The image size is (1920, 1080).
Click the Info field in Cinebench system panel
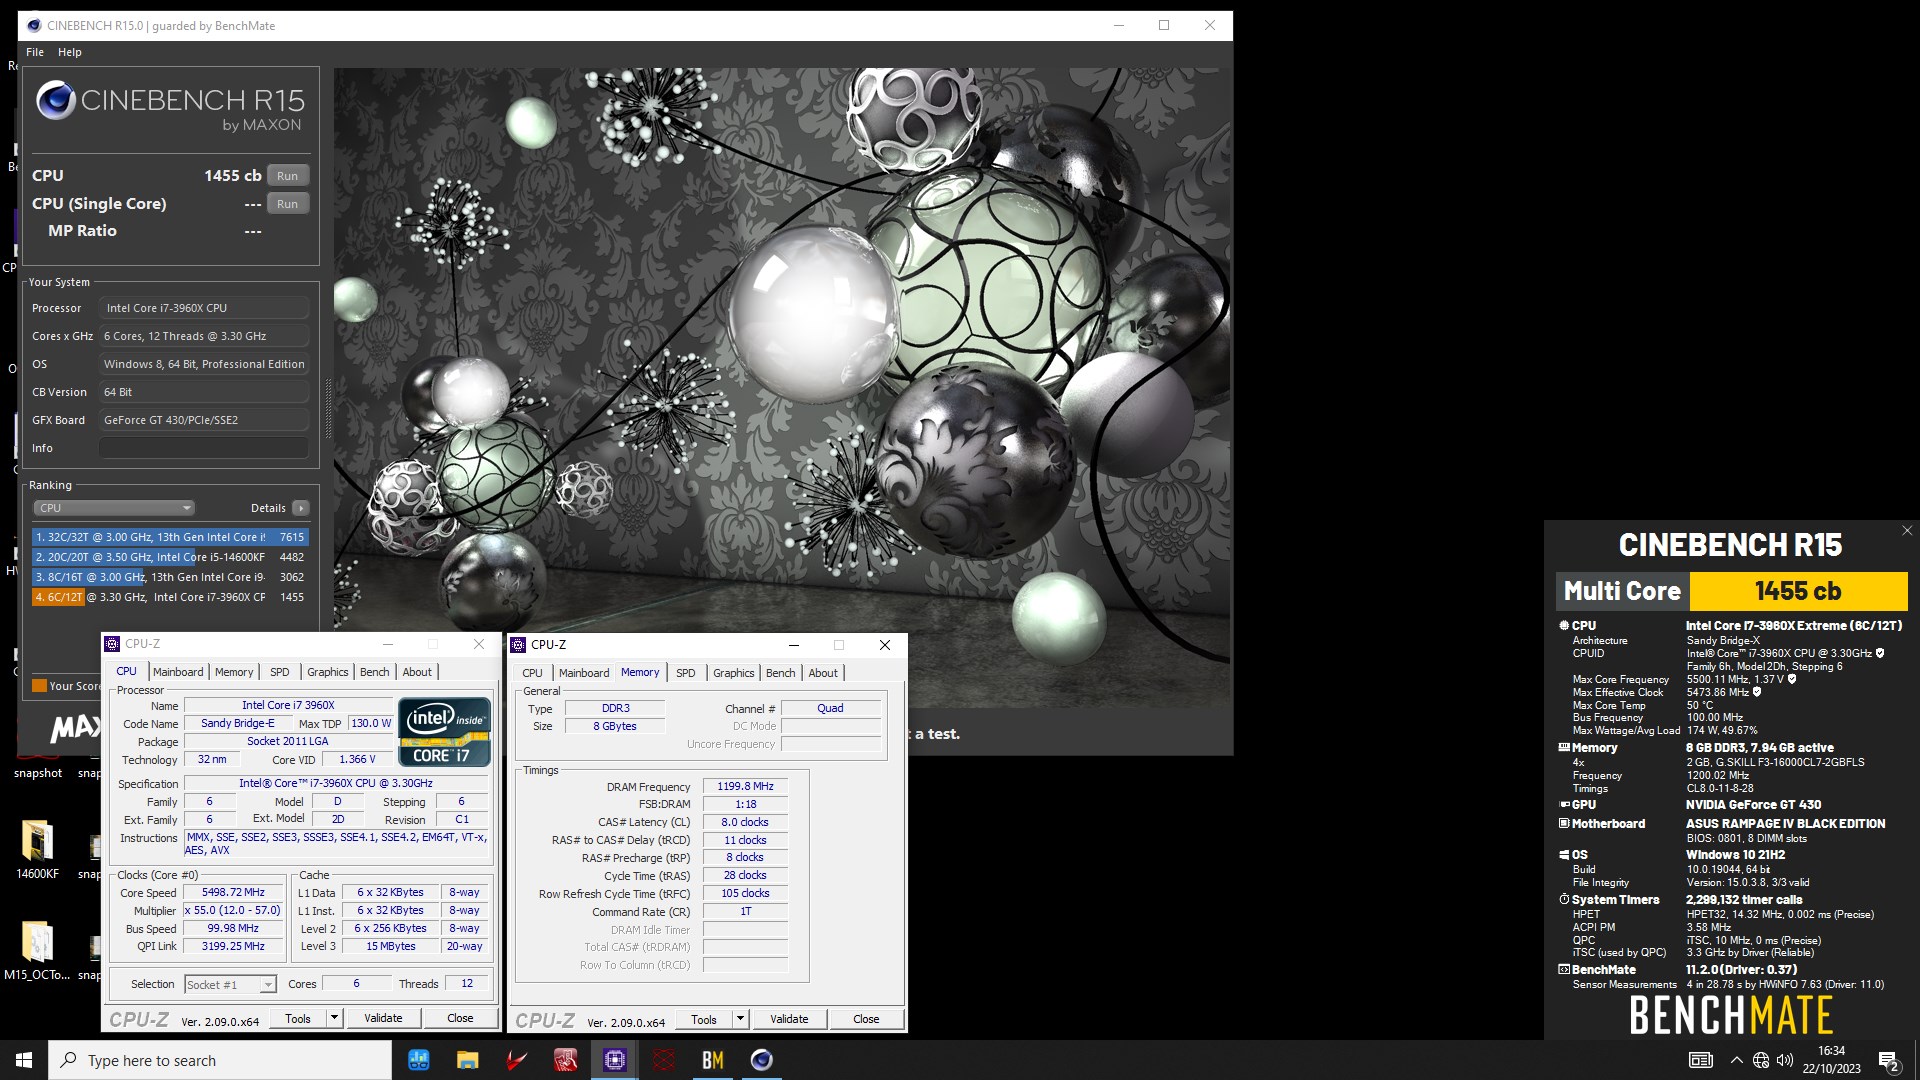point(204,448)
